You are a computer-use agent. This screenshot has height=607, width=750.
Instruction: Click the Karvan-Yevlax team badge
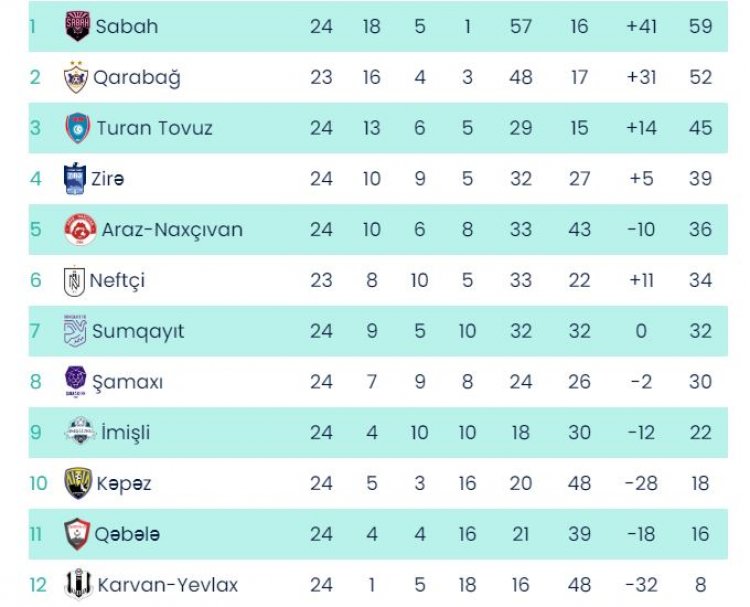click(77, 585)
